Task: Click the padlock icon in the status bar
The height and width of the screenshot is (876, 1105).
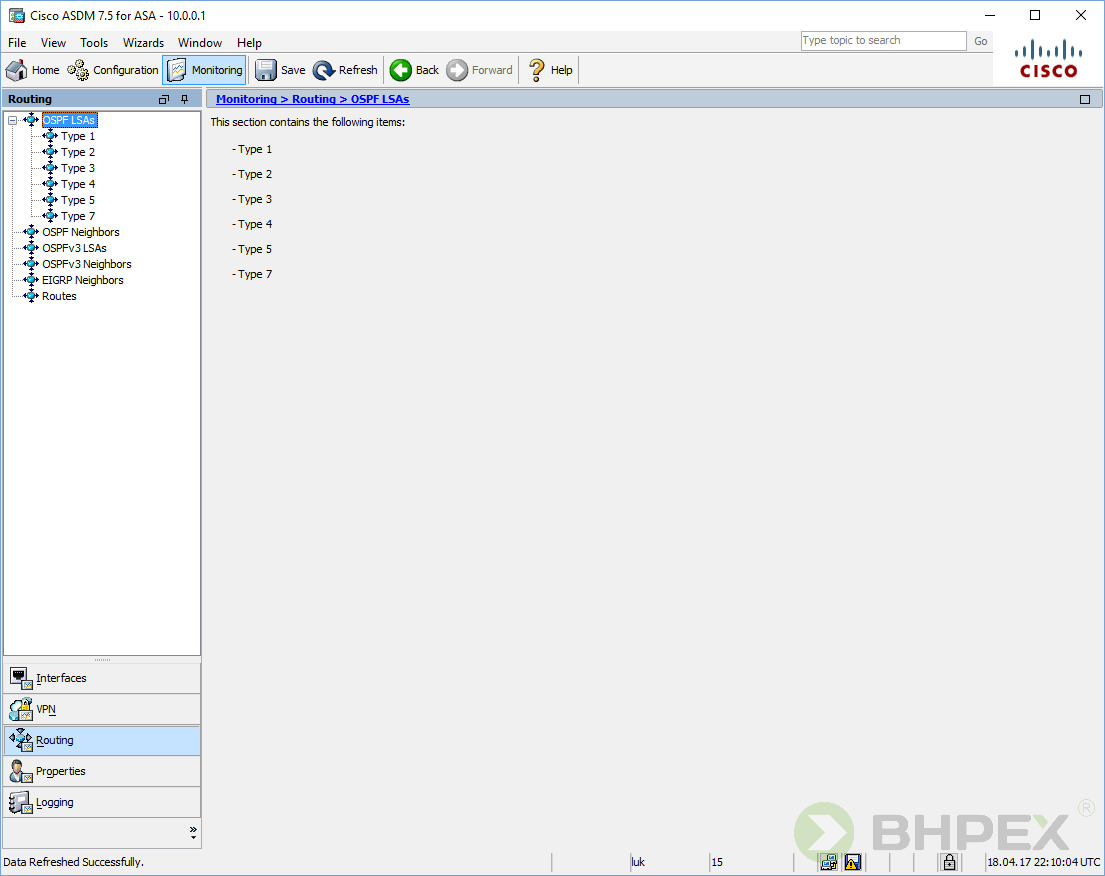Action: [x=949, y=862]
